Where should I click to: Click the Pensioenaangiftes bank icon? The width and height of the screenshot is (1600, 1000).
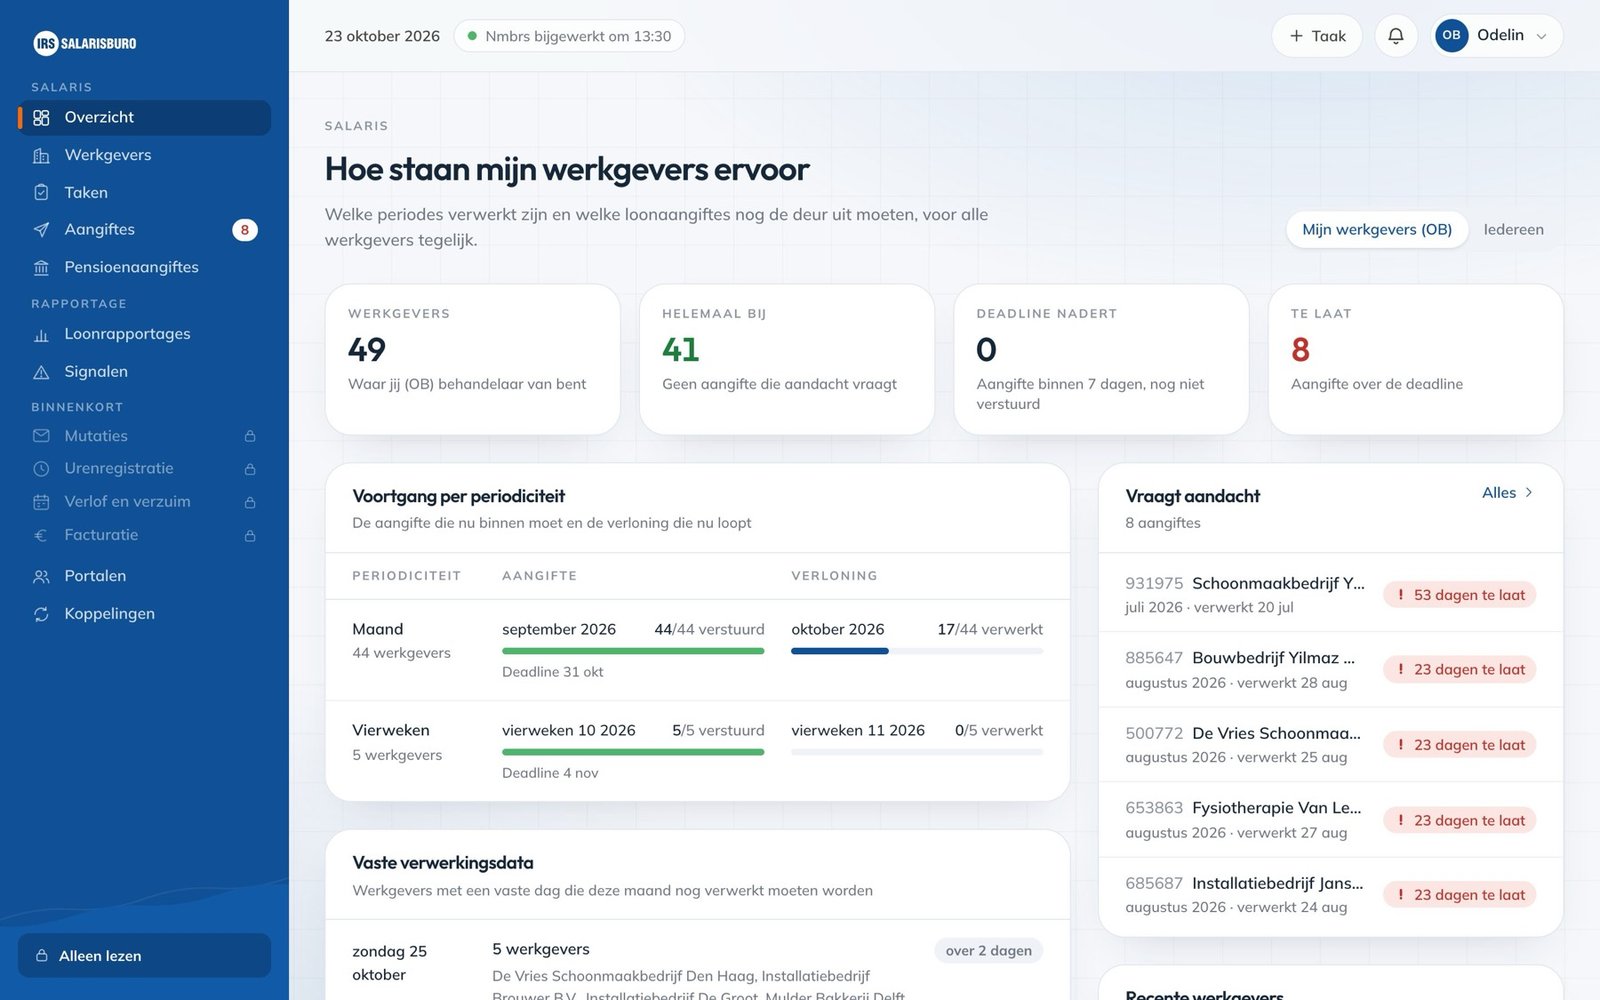click(x=41, y=267)
